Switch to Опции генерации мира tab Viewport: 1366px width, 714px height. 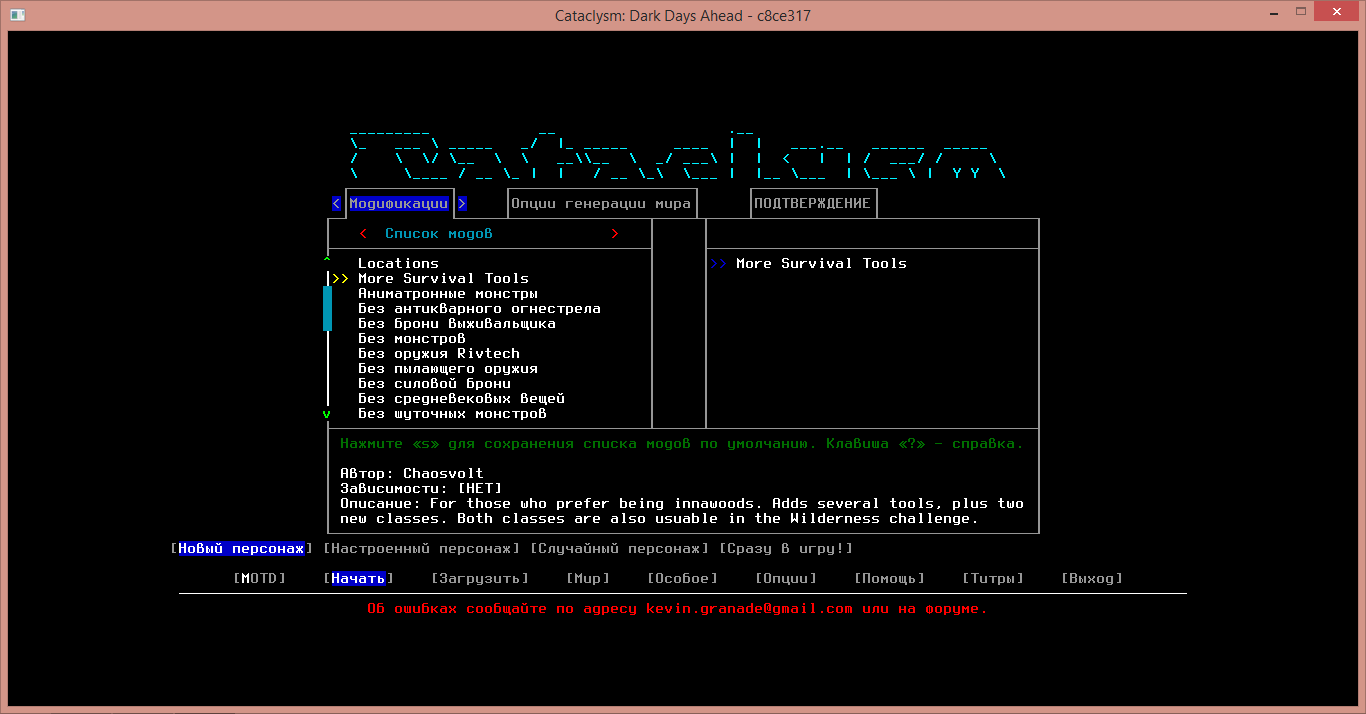click(600, 203)
